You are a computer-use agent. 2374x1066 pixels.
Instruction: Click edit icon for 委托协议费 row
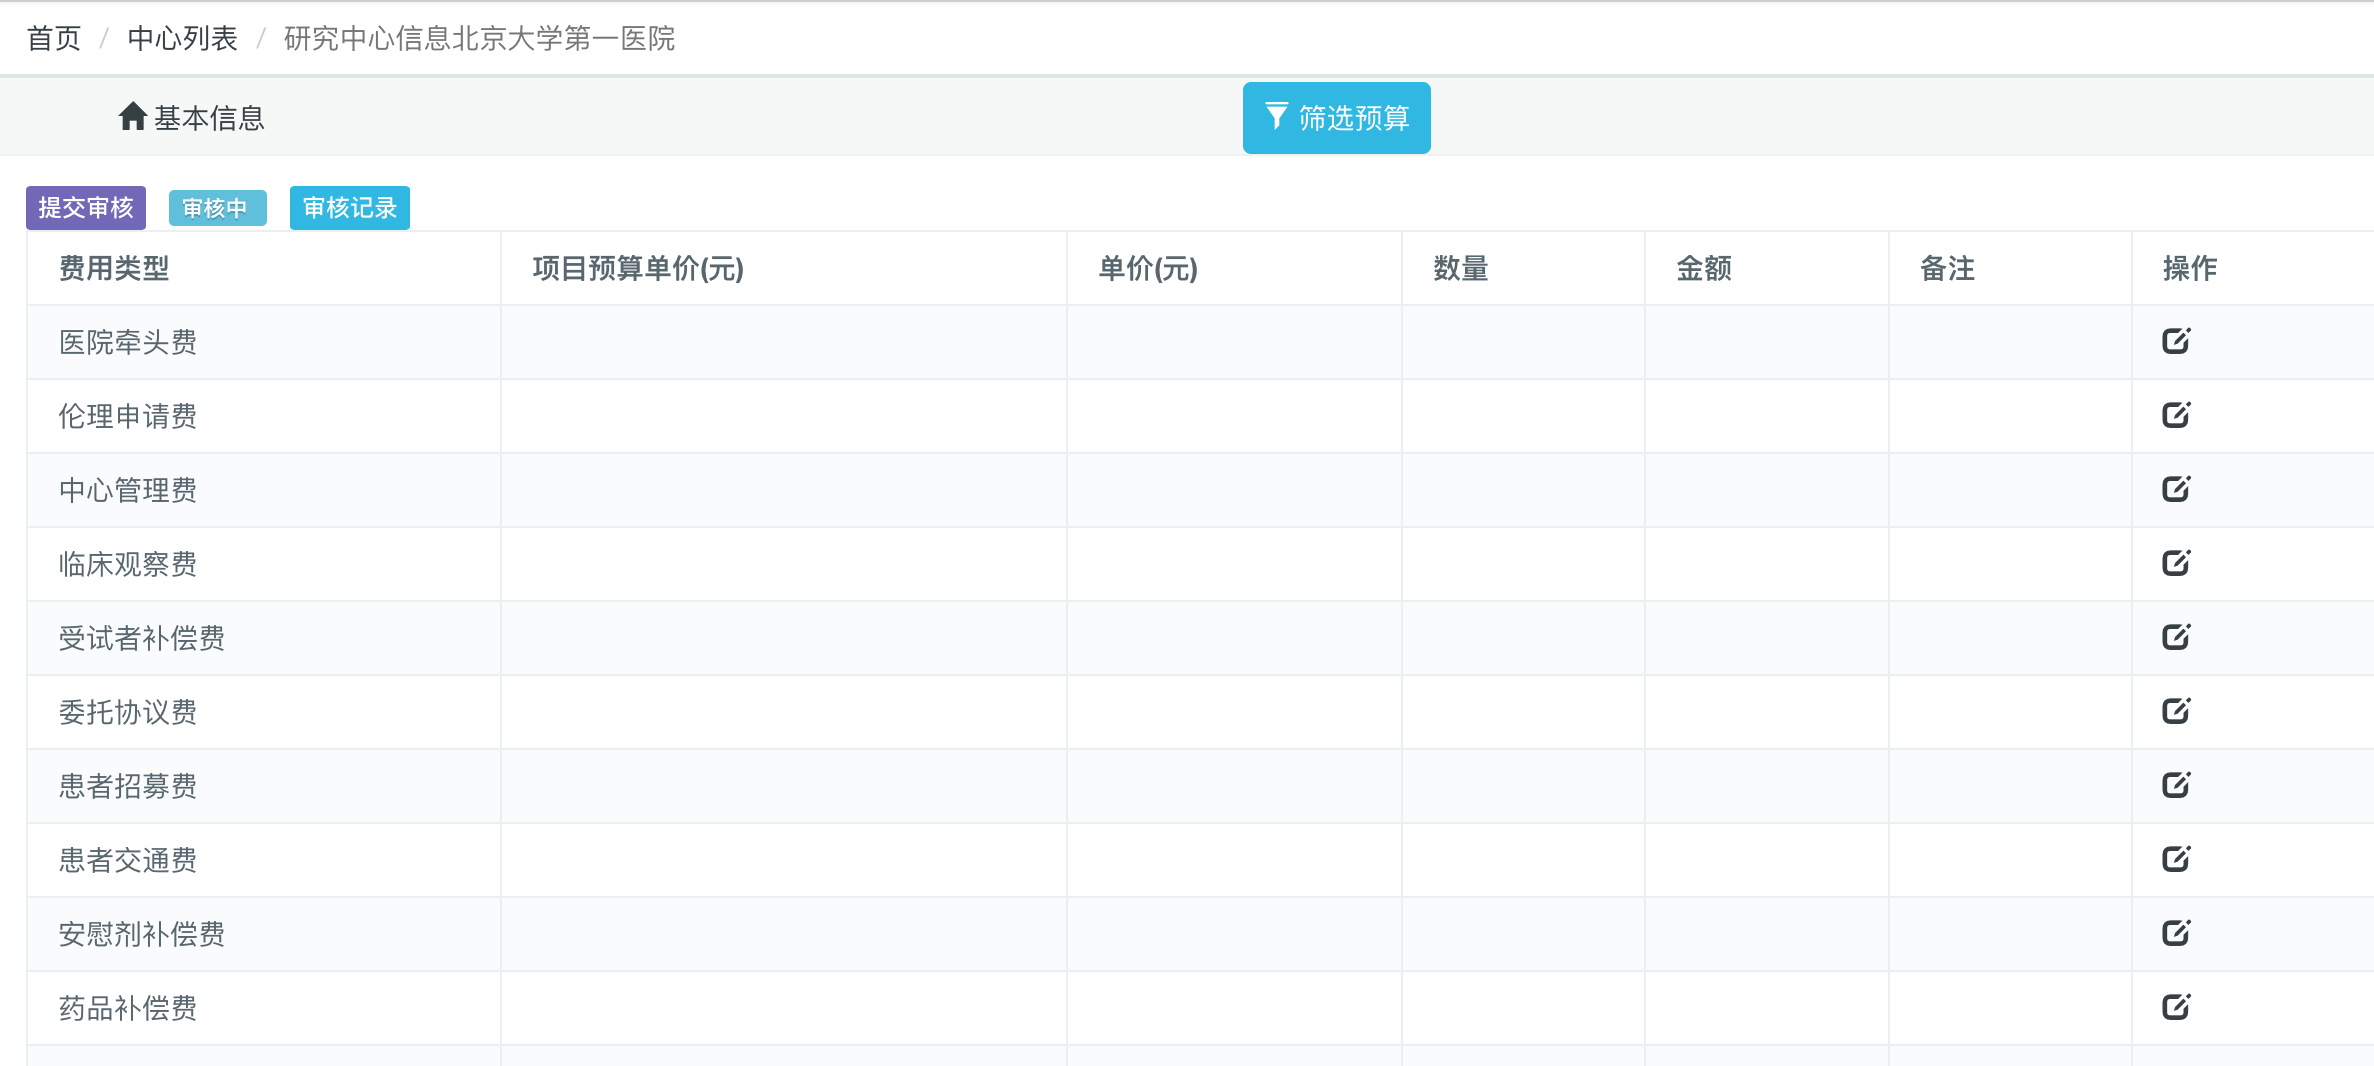point(2176,711)
